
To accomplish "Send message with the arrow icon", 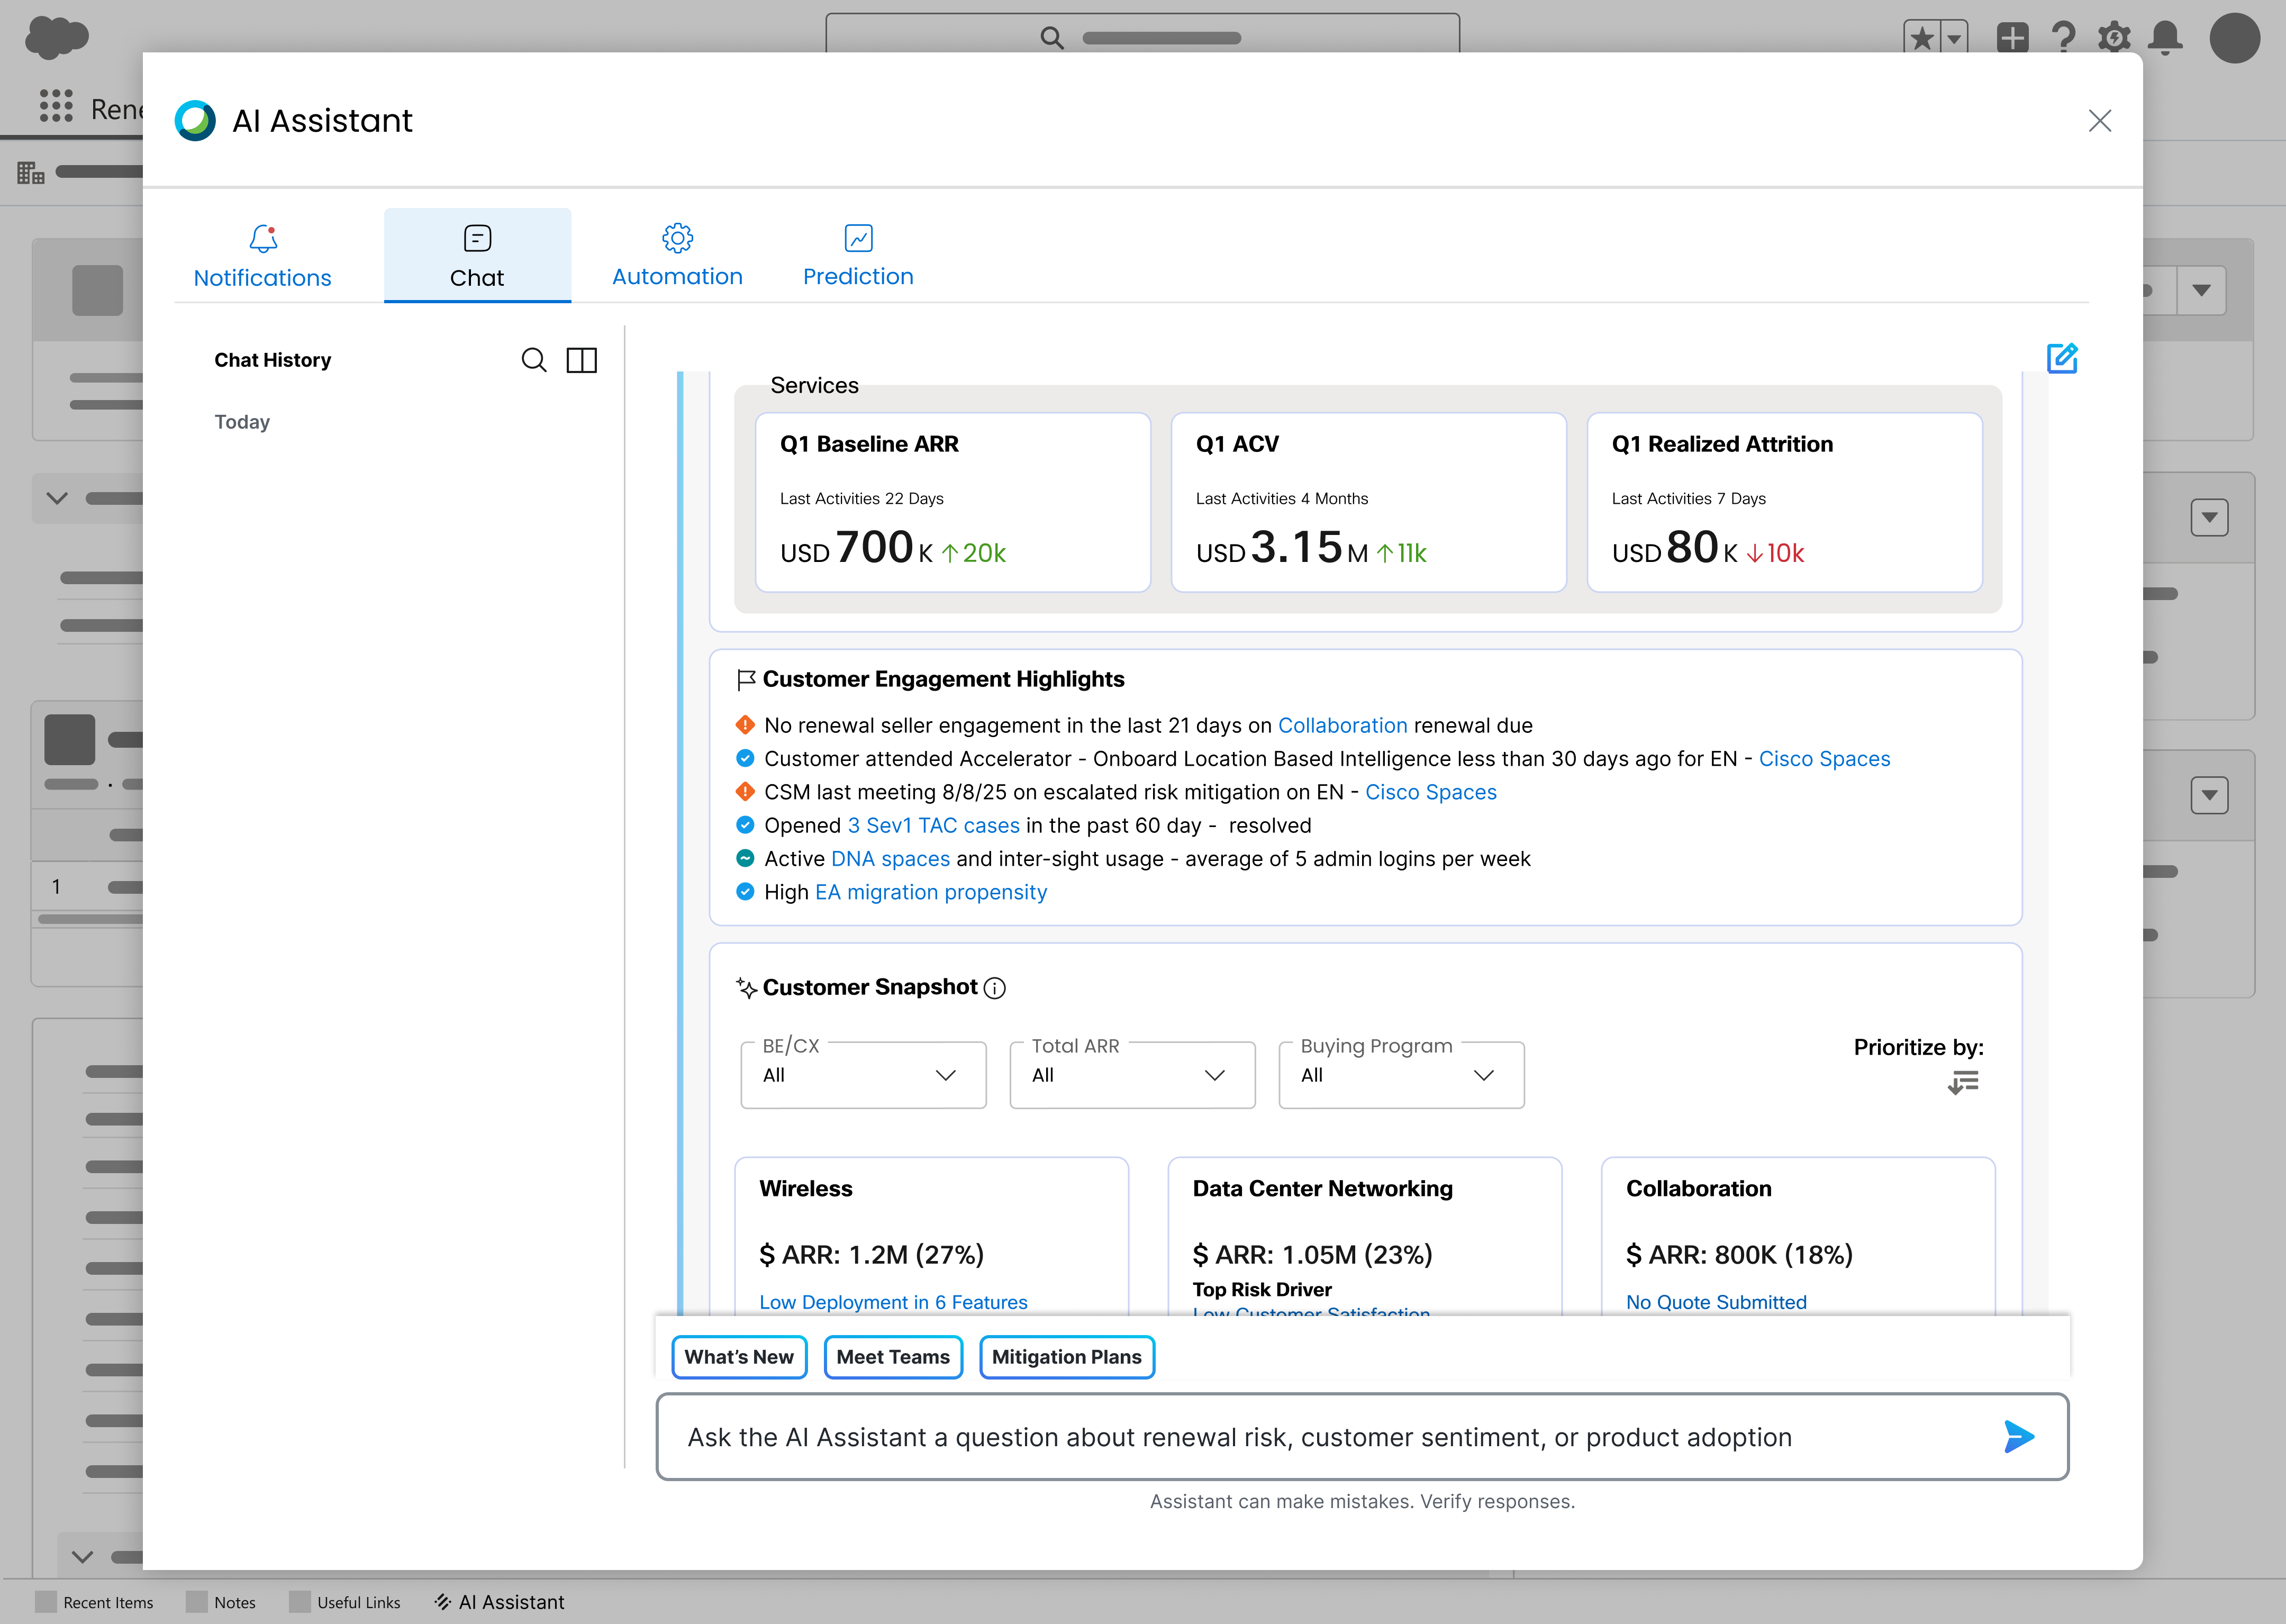I will (2019, 1437).
